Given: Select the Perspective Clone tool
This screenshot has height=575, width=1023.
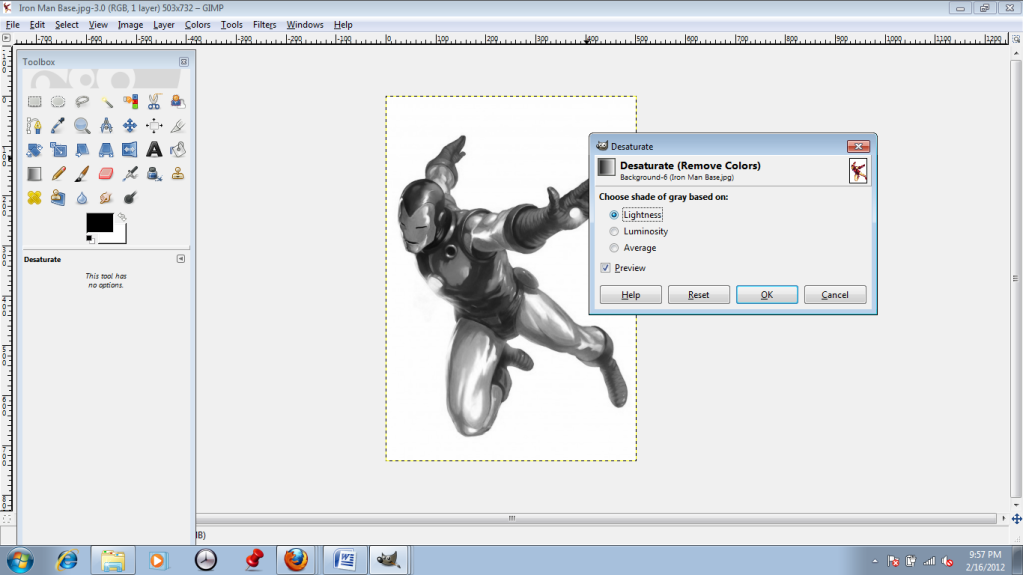Looking at the screenshot, I should 58,198.
